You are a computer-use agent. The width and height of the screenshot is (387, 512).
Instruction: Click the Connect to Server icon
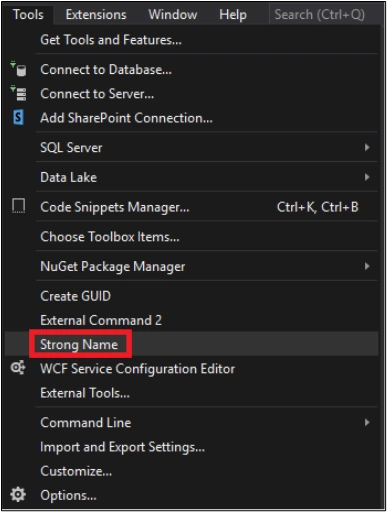pos(18,93)
